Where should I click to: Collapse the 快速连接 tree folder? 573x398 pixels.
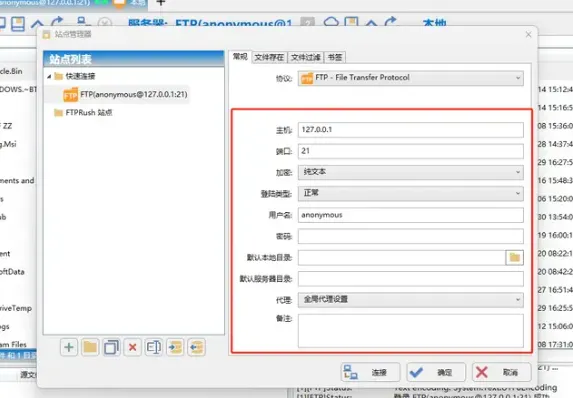click(x=49, y=76)
